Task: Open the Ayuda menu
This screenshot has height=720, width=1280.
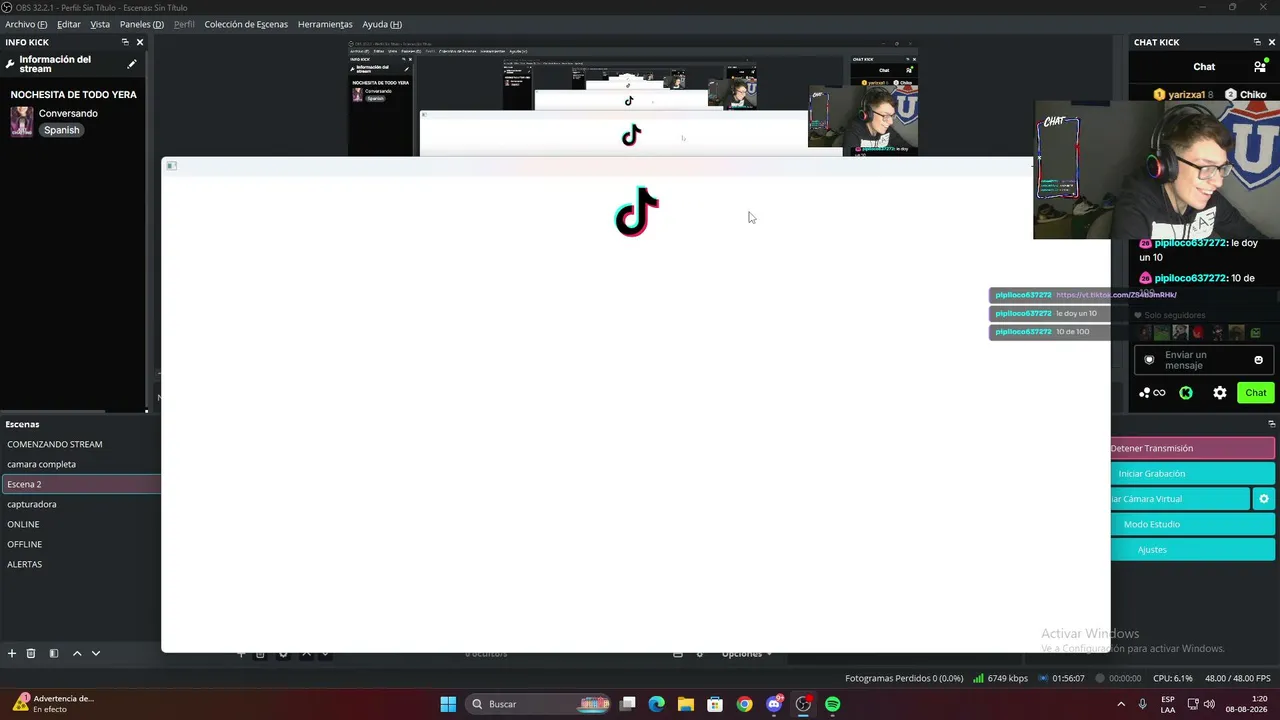Action: [382, 24]
